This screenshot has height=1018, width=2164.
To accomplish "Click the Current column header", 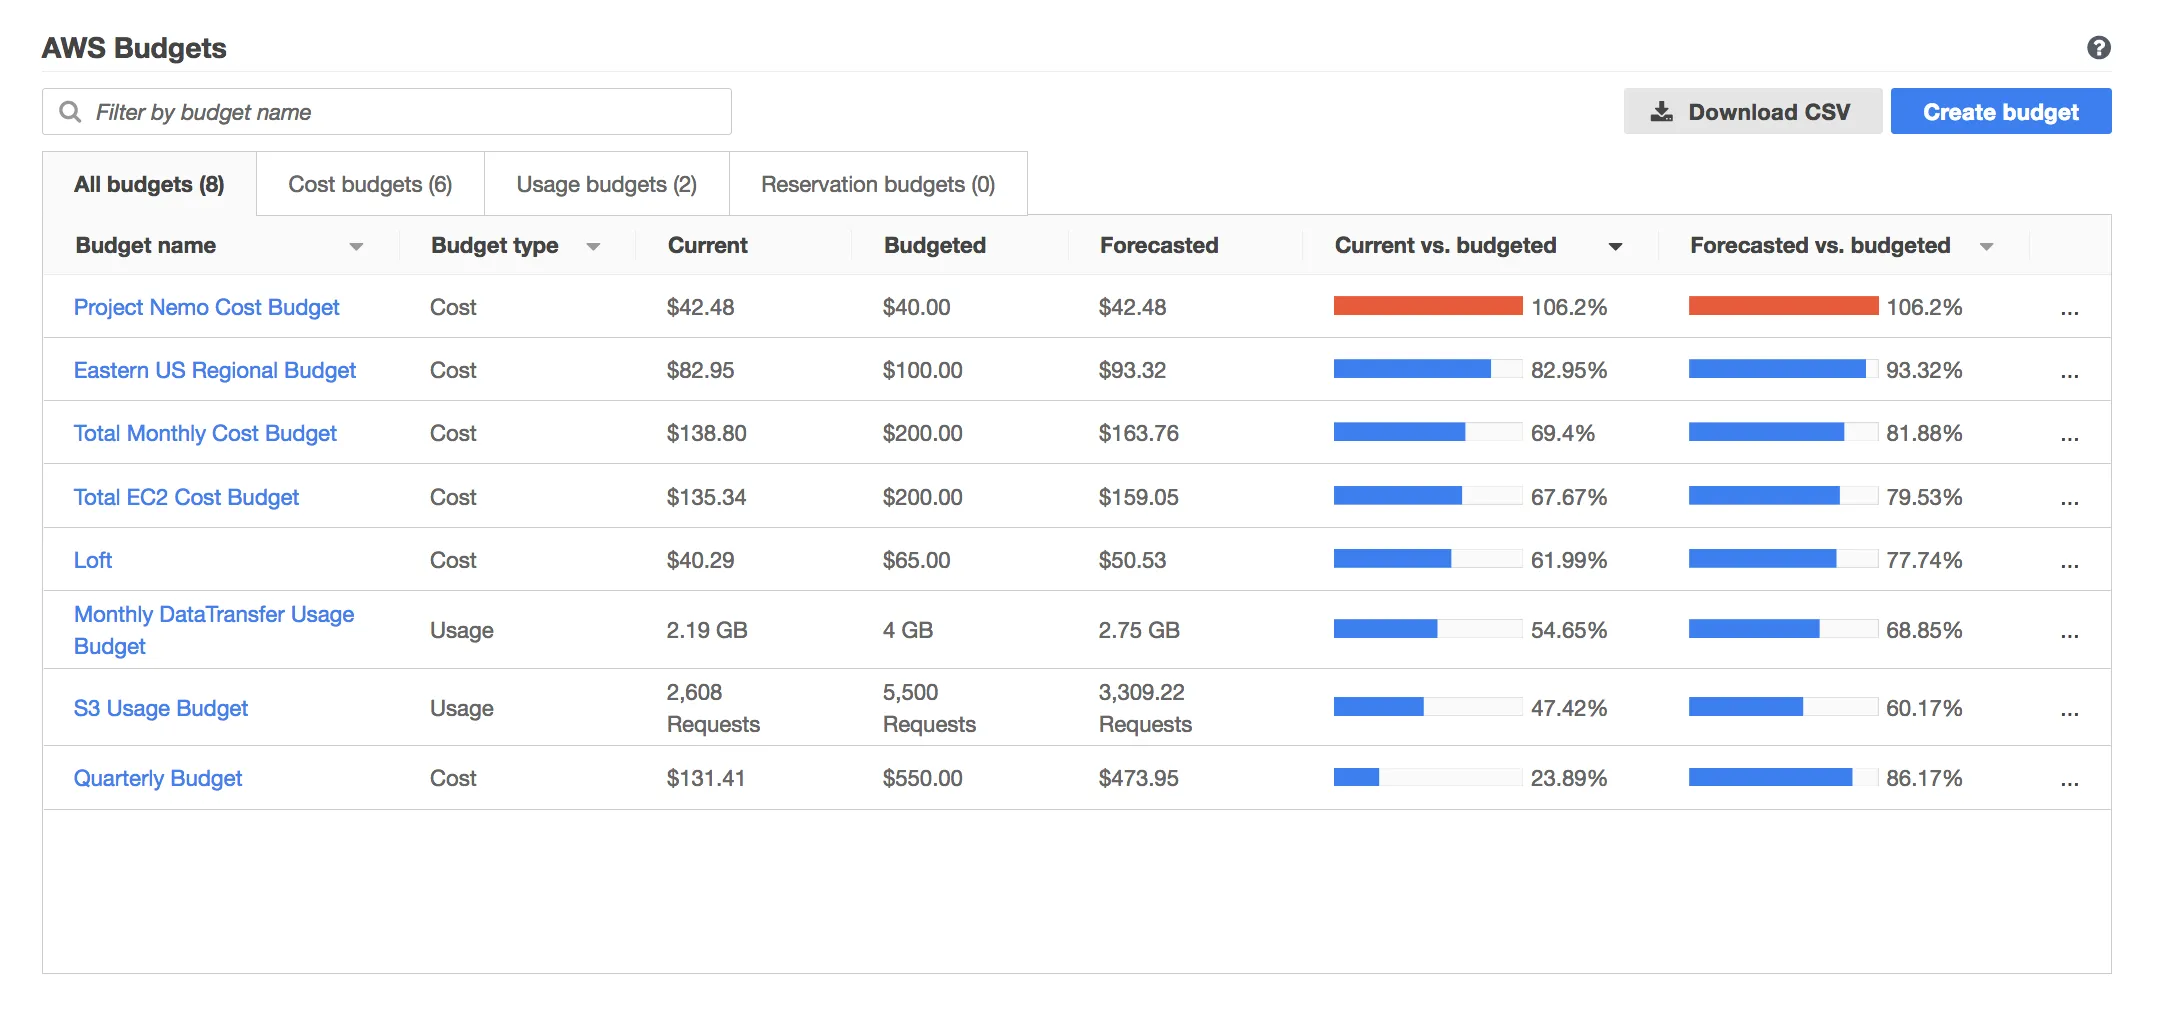I will (707, 245).
